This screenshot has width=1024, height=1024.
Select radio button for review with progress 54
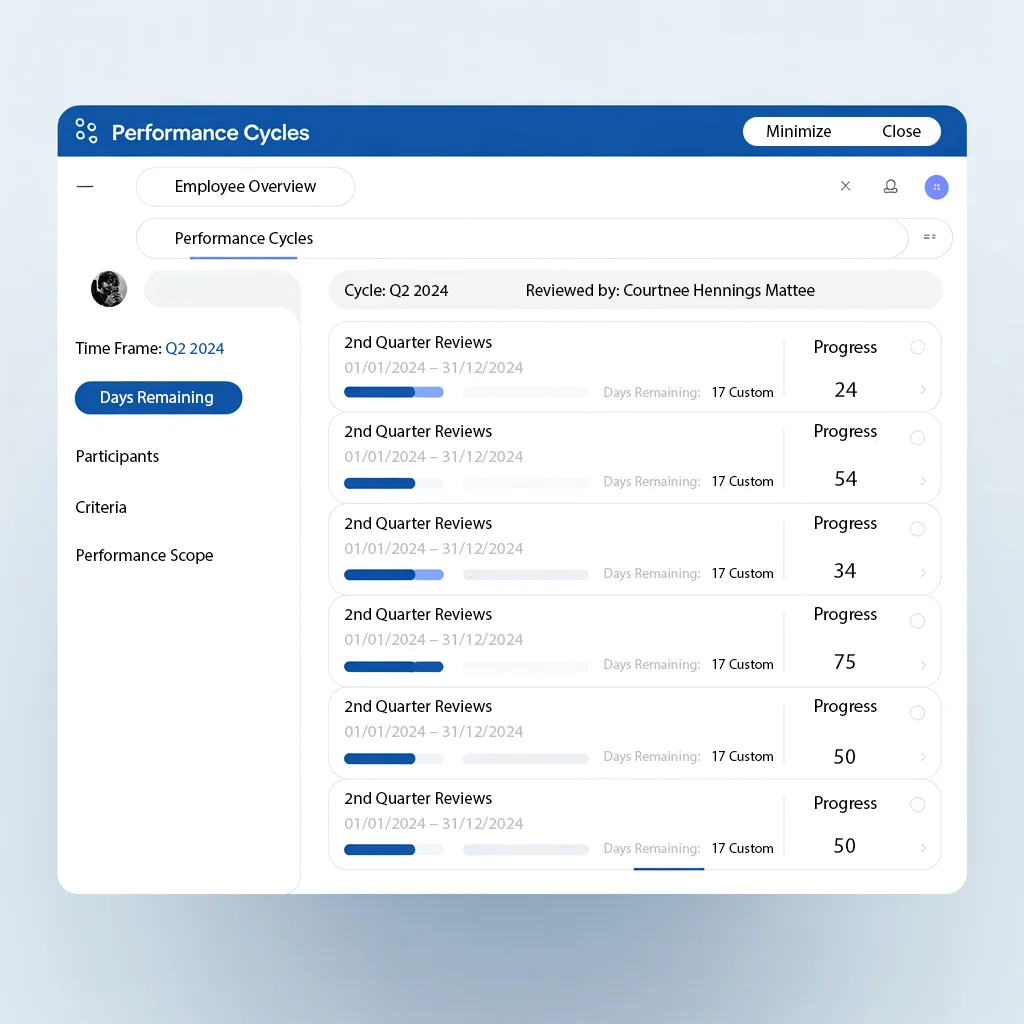(917, 438)
